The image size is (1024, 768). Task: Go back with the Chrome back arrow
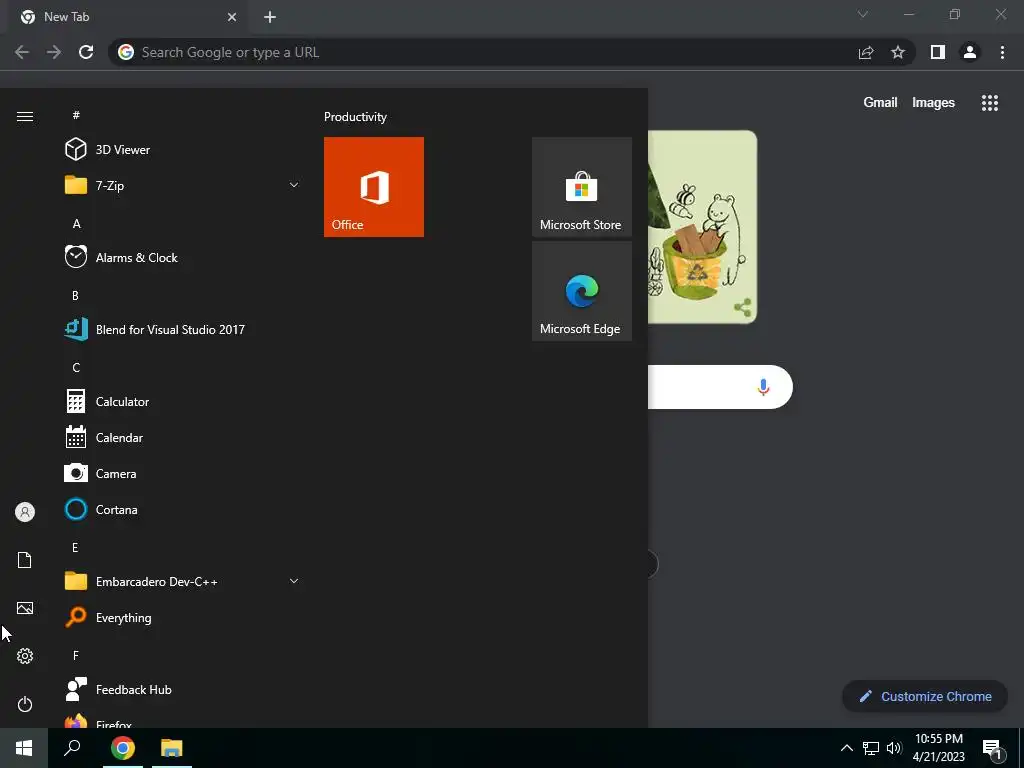tap(22, 52)
